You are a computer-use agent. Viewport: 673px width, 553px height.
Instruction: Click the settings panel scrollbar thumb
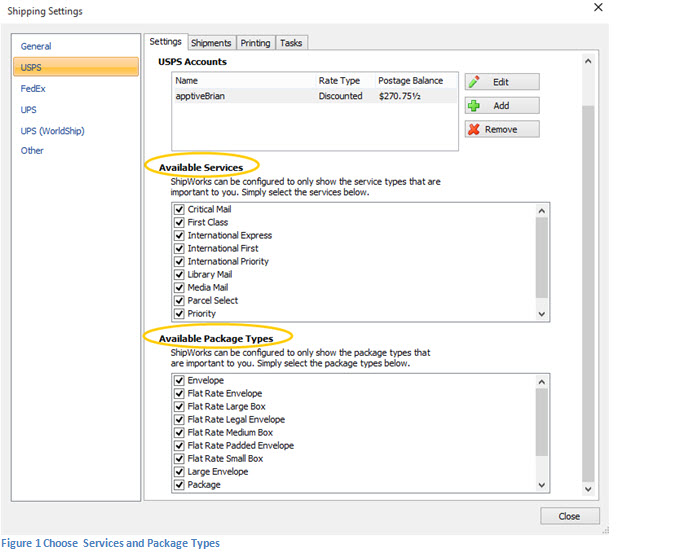click(588, 294)
